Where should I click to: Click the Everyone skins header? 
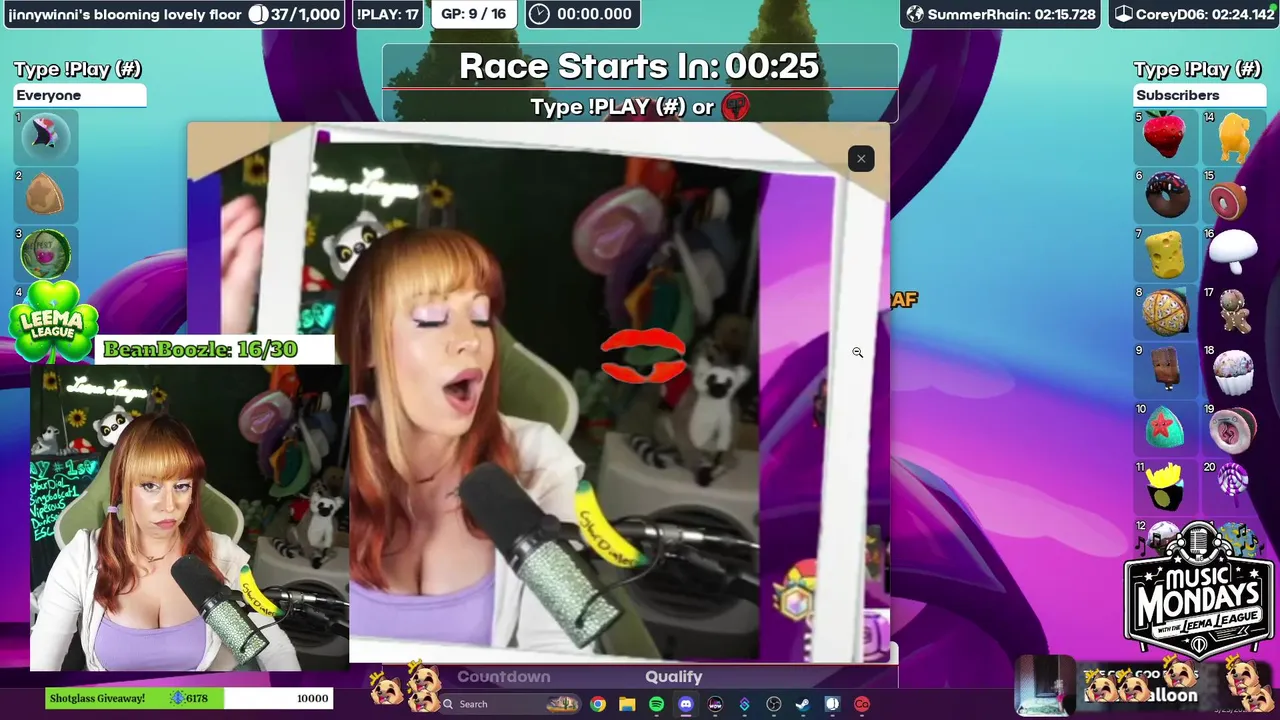pyautogui.click(x=80, y=95)
